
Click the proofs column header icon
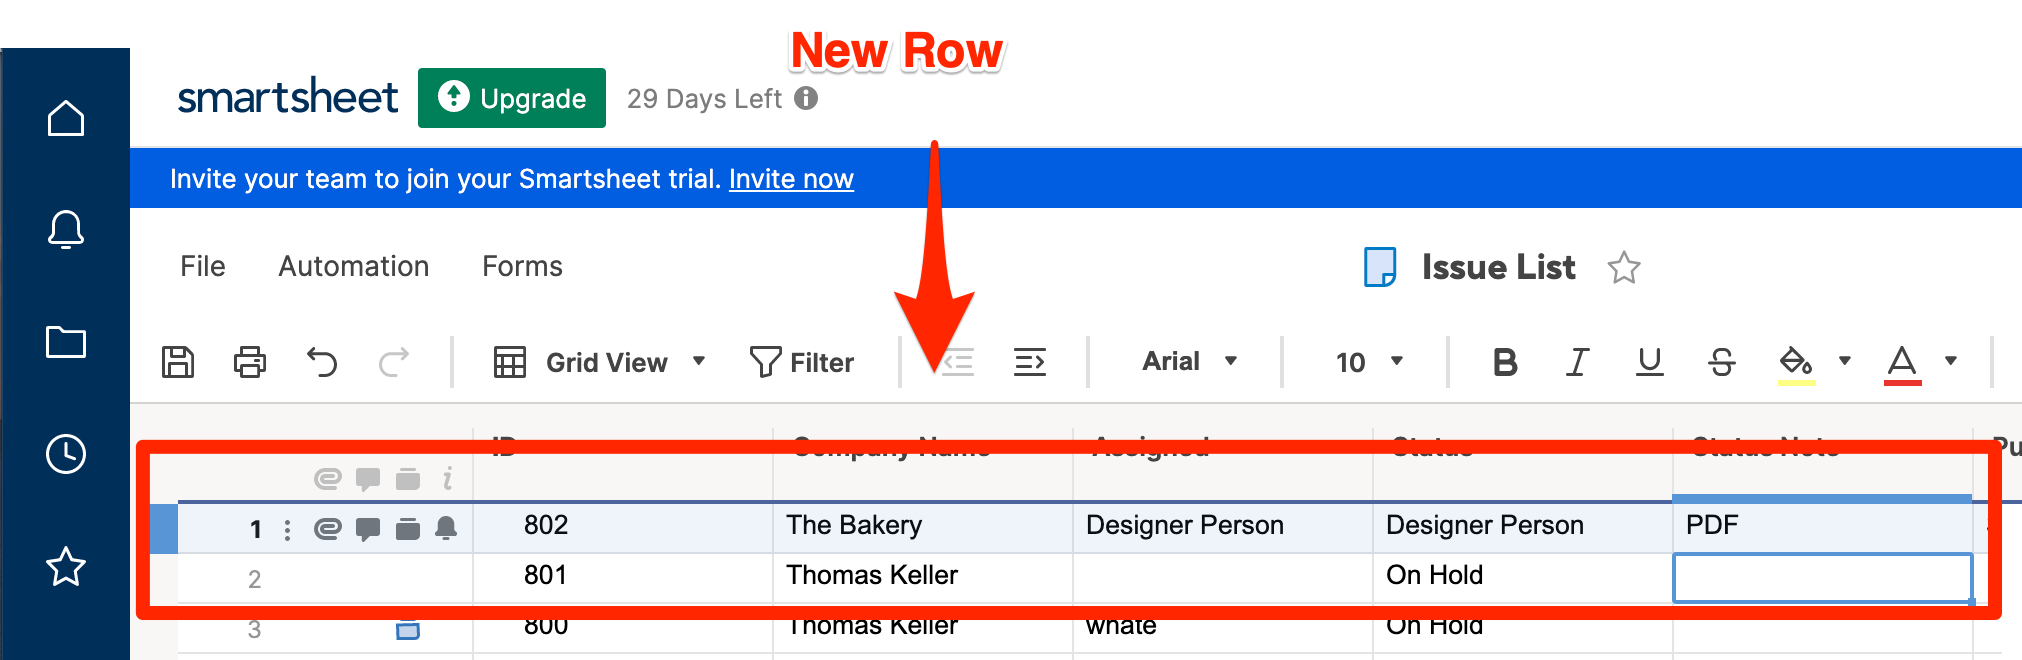coord(408,479)
